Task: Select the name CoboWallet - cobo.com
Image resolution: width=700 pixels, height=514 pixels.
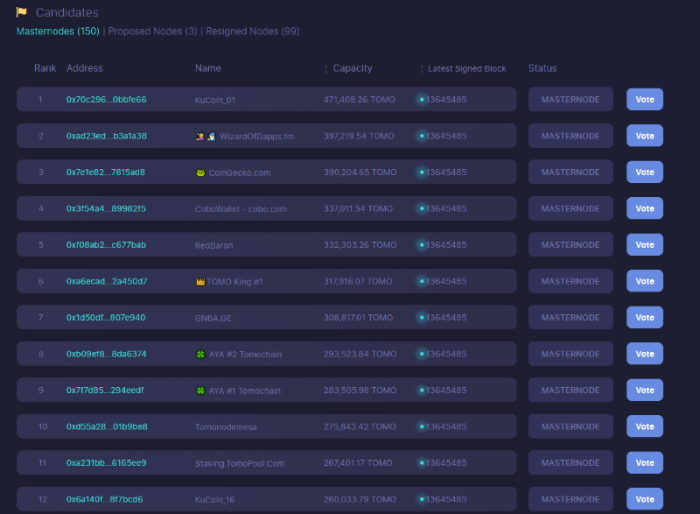Action: coord(241,209)
